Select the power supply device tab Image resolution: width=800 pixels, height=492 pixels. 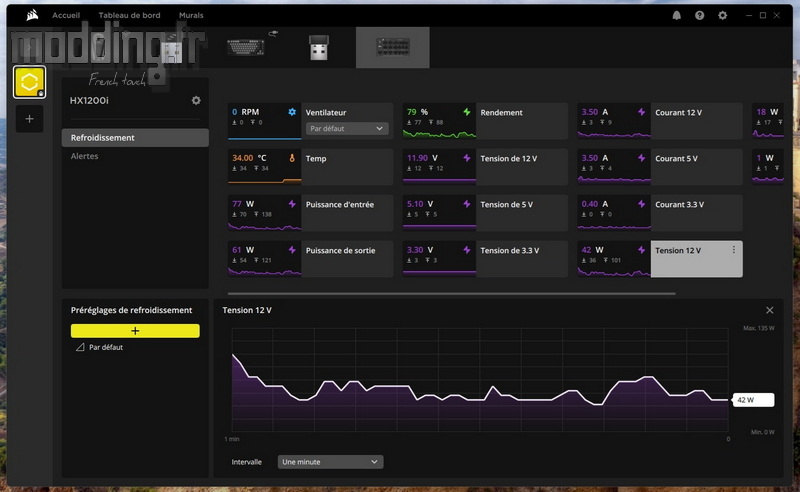[x=393, y=47]
